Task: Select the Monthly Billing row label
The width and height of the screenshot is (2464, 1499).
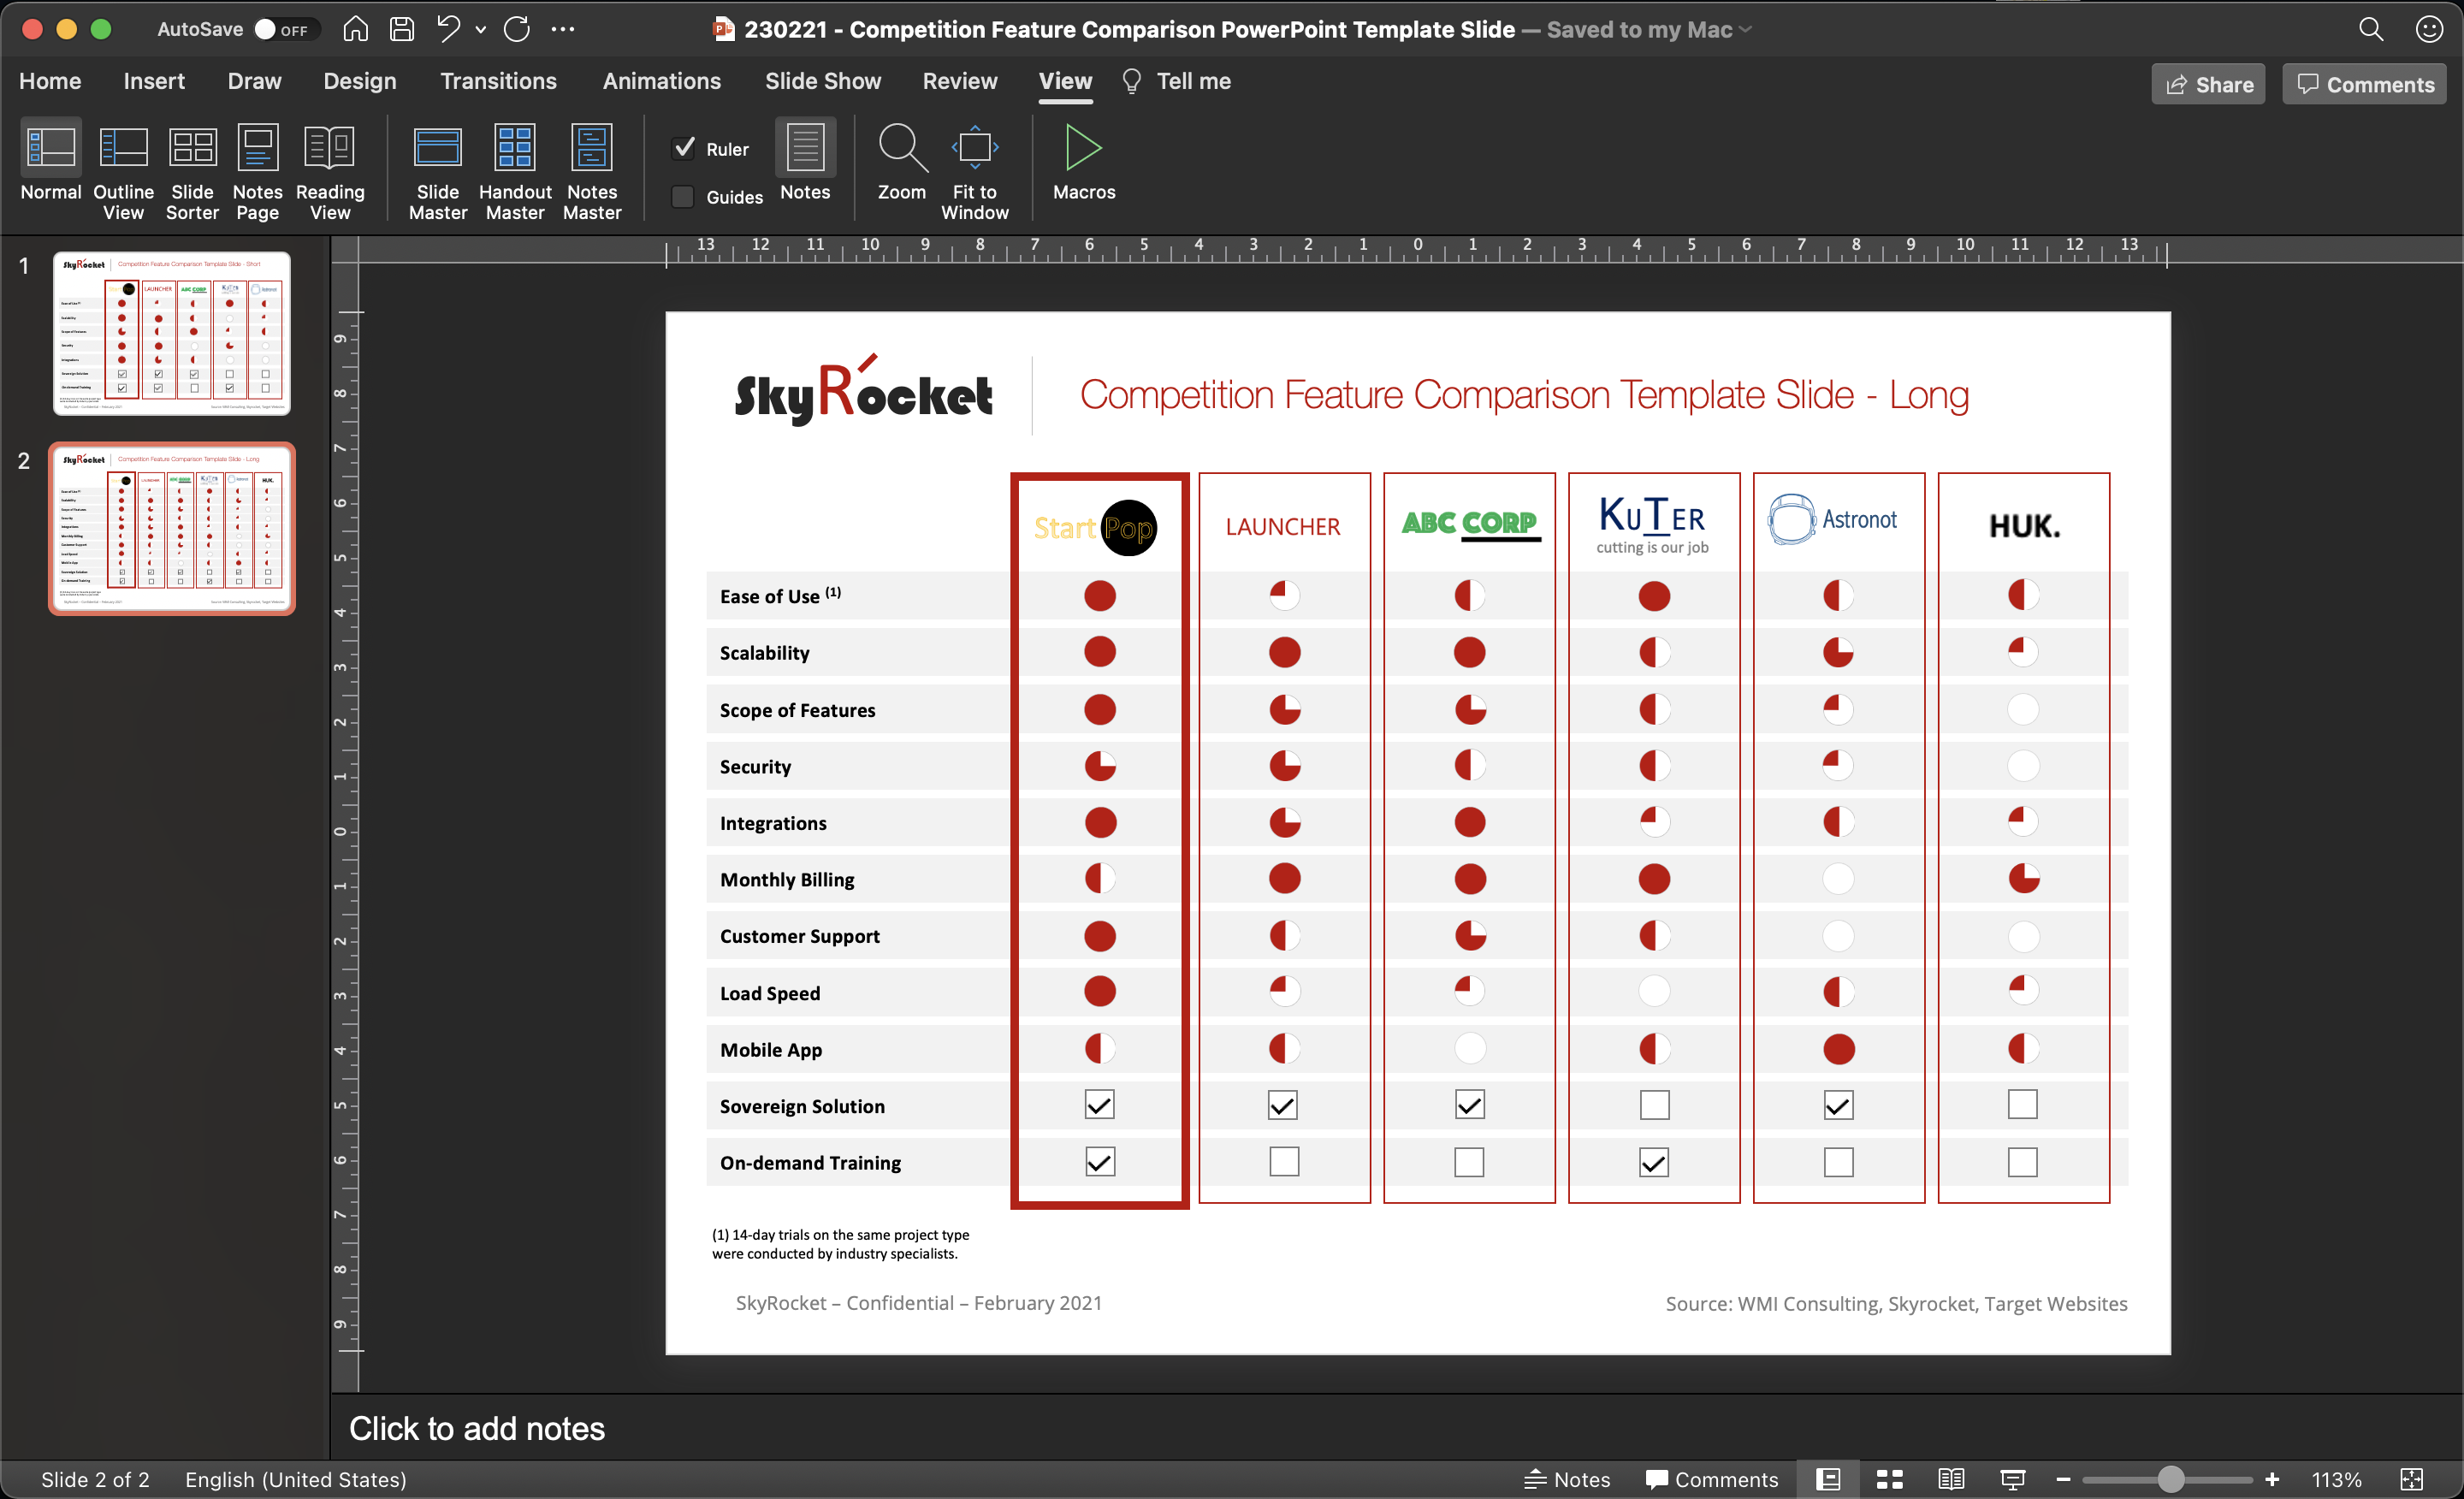Action: pyautogui.click(x=787, y=880)
